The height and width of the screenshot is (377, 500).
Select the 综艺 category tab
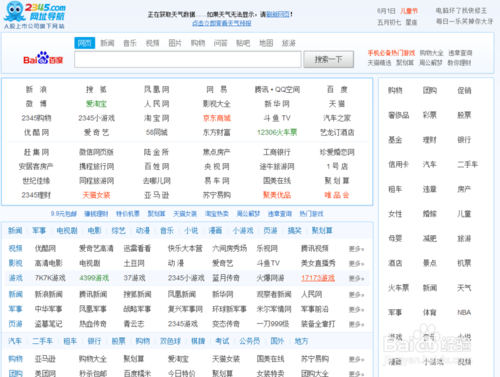click(118, 231)
